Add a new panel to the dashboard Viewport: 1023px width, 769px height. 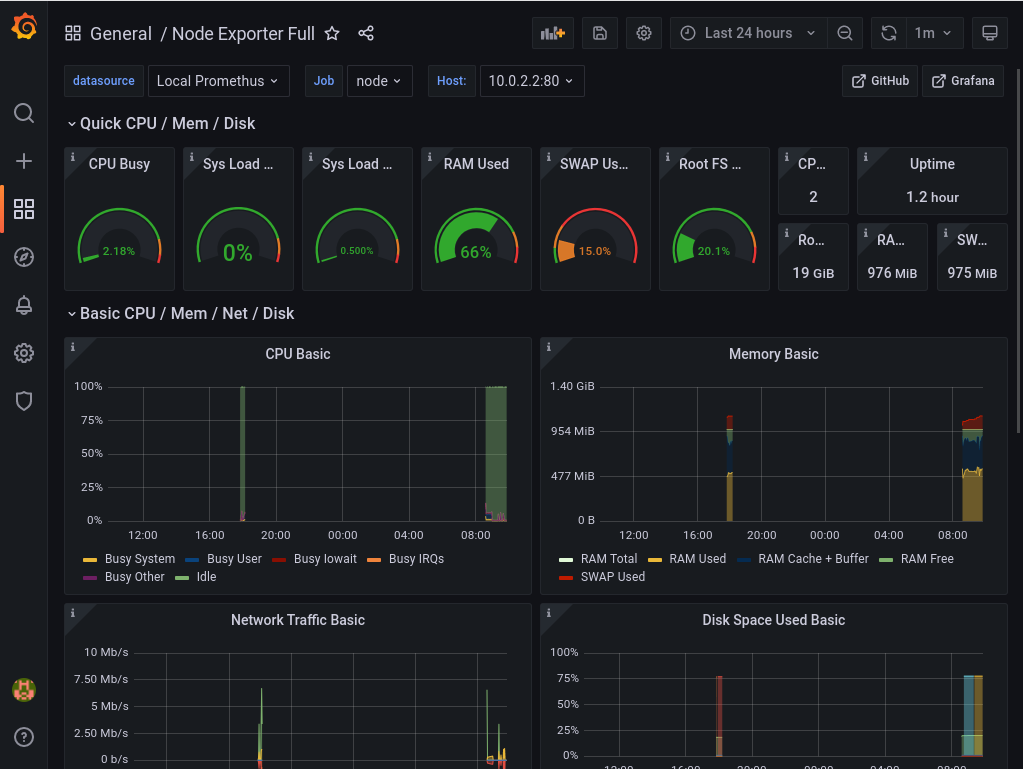552,33
